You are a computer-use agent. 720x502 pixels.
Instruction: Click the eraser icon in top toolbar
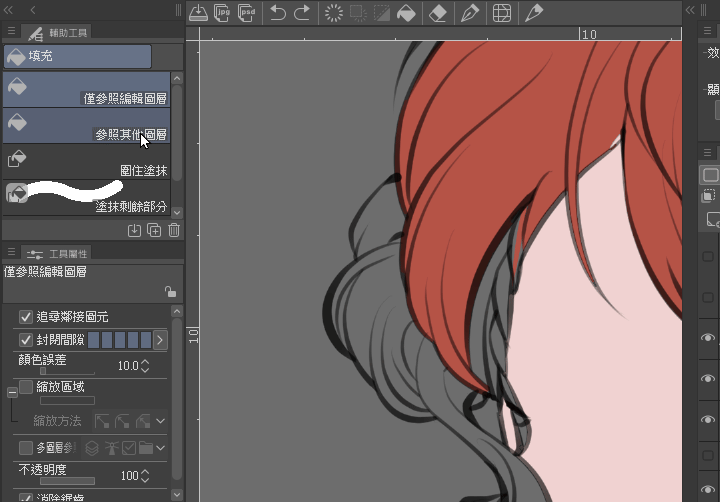point(437,13)
